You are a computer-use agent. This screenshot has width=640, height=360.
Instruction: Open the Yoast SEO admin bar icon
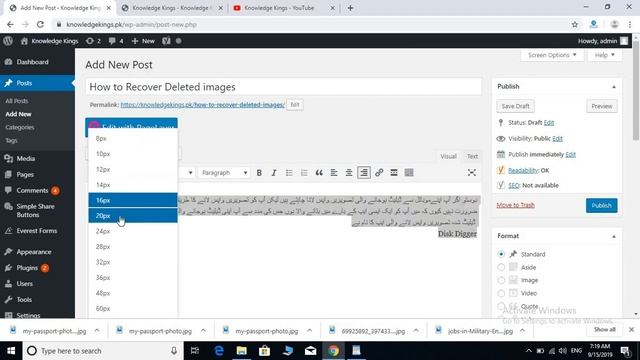tap(166, 41)
